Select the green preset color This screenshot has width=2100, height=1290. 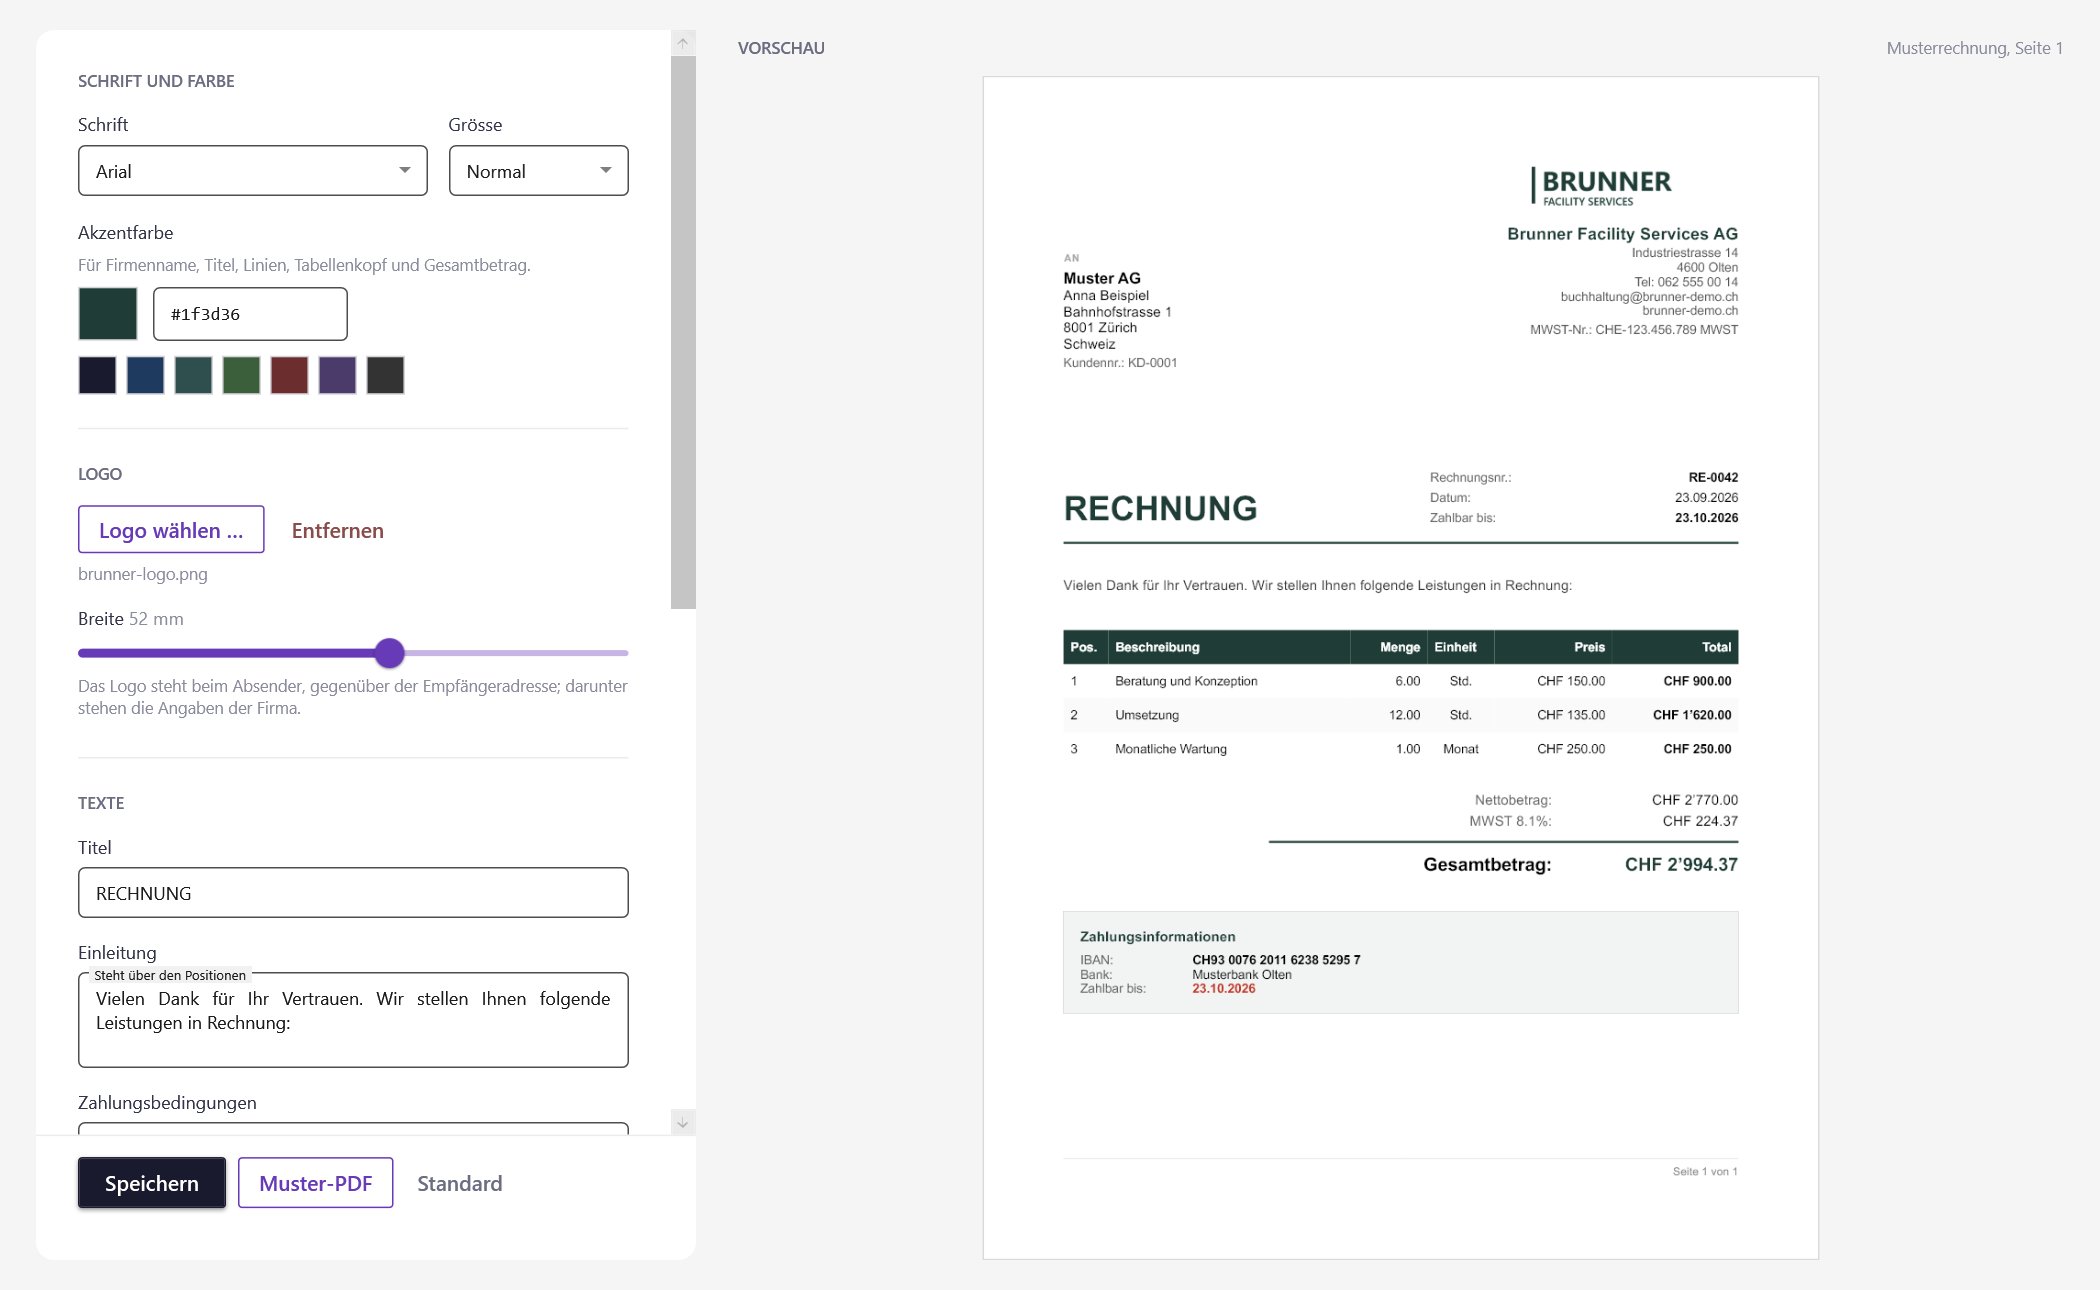tap(241, 375)
